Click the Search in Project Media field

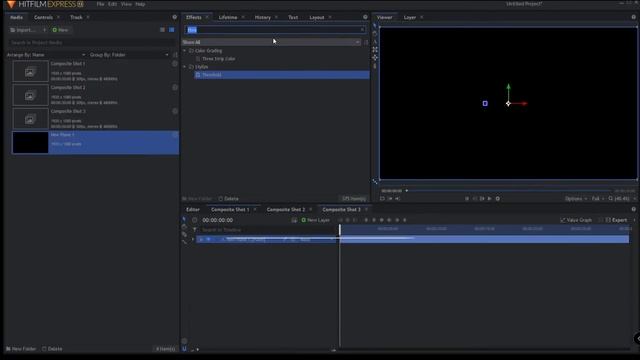[x=92, y=42]
